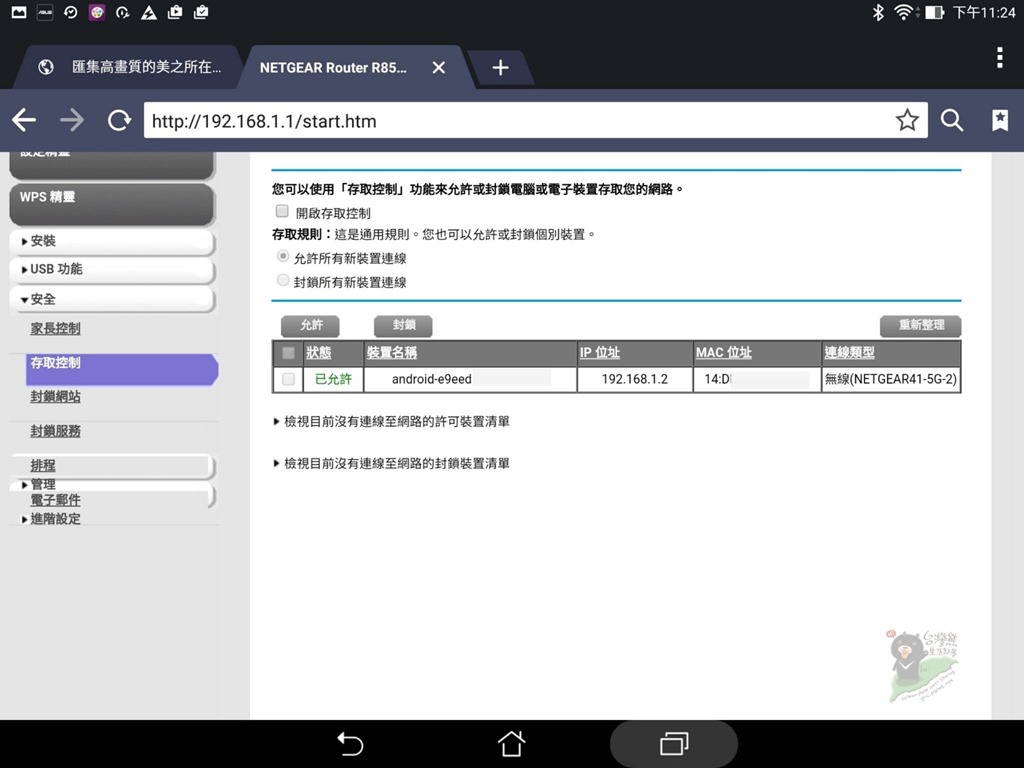Sort table by 連線類型 column header
The width and height of the screenshot is (1024, 768).
click(849, 353)
